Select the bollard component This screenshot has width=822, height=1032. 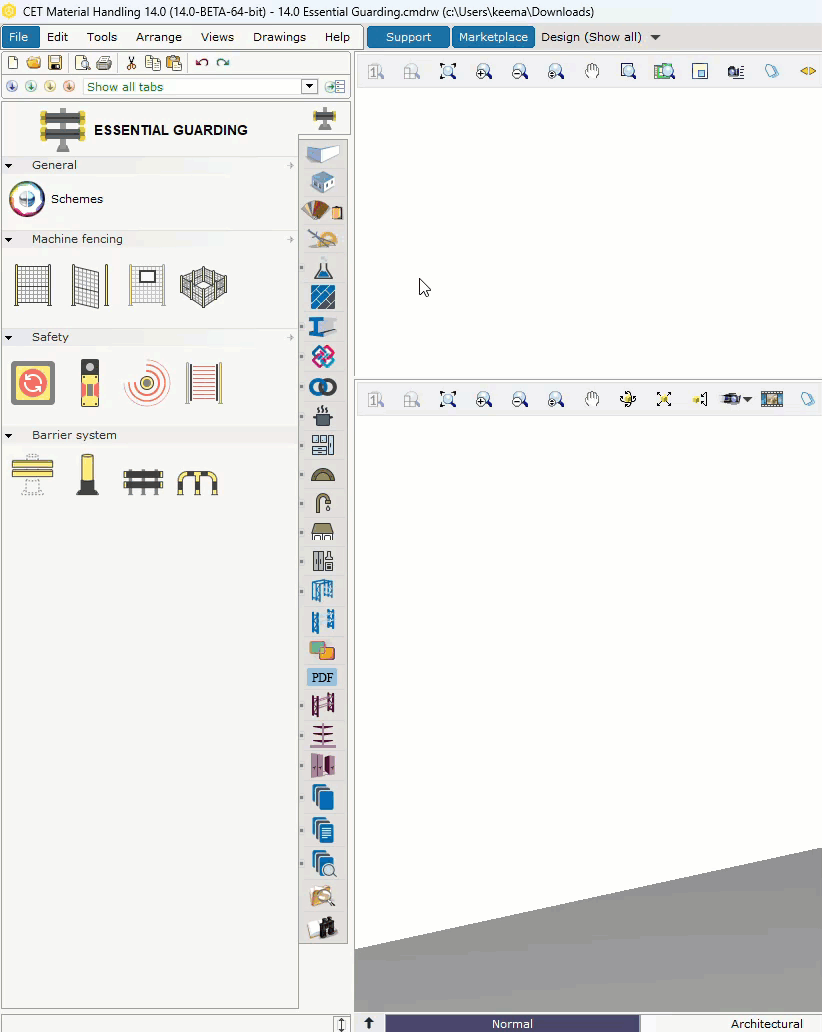pos(88,474)
